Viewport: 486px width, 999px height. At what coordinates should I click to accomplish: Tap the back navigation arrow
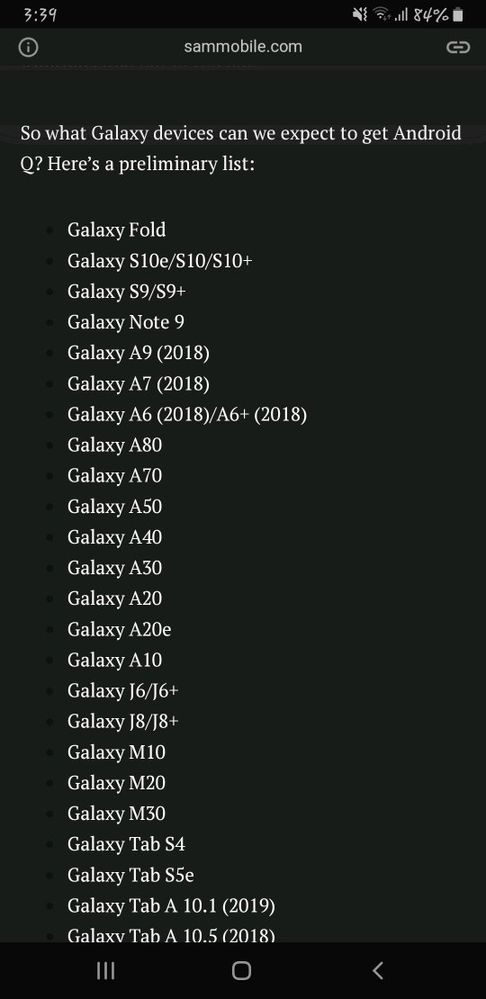[378, 970]
